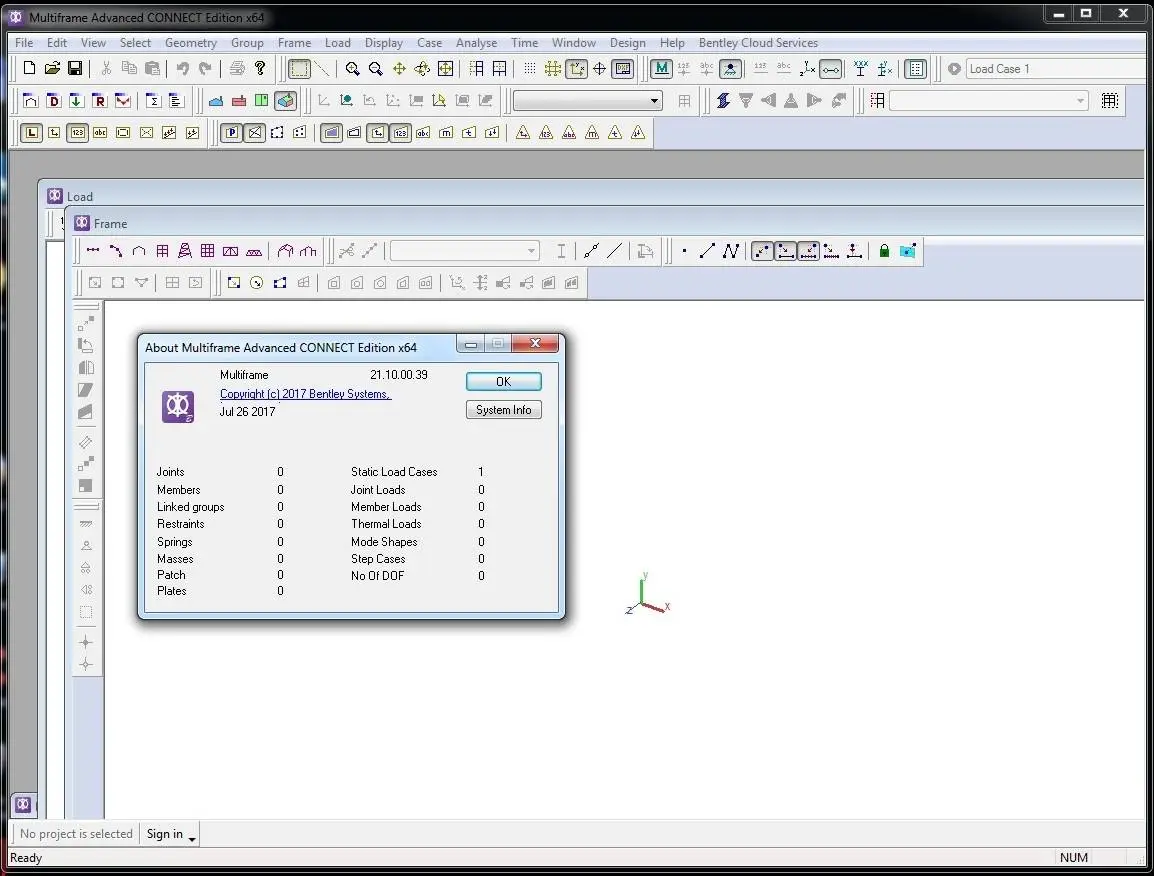
Task: Click the camera/render icon beside the padlock
Action: [907, 251]
